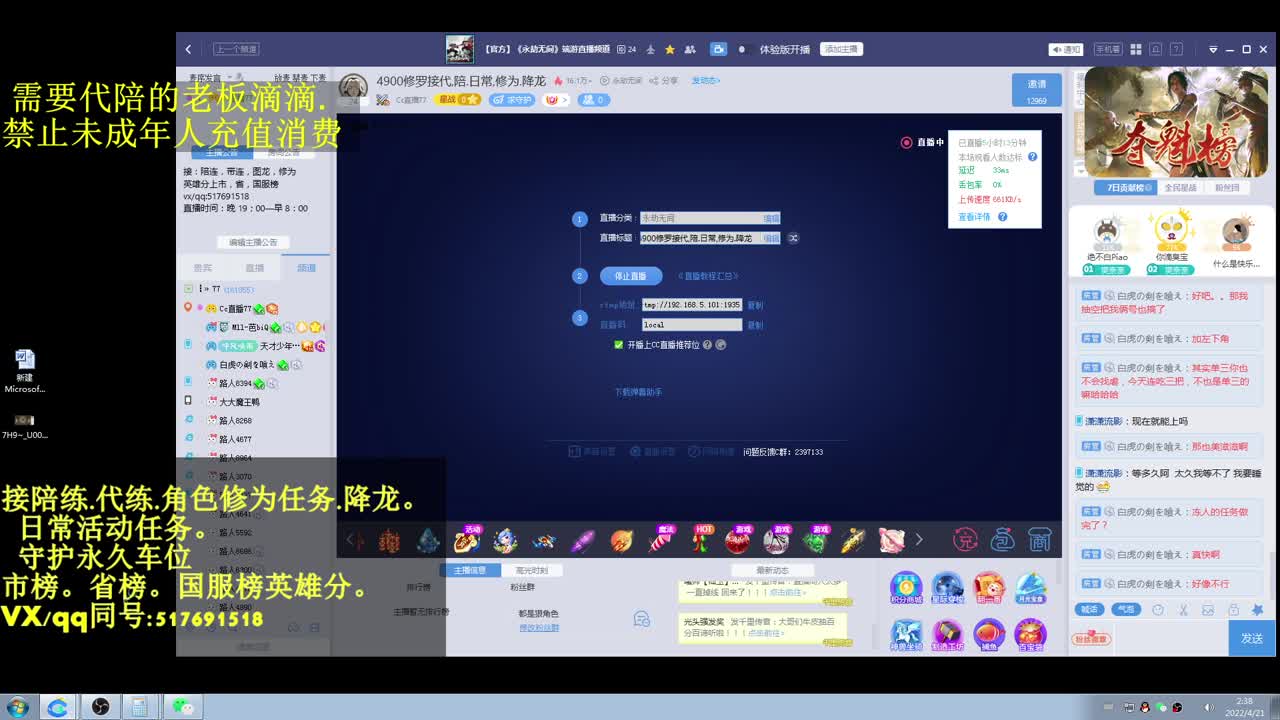The width and height of the screenshot is (1280, 720).
Task: Toggle 开播上CC直播推荐位 checkbox
Action: (x=619, y=345)
